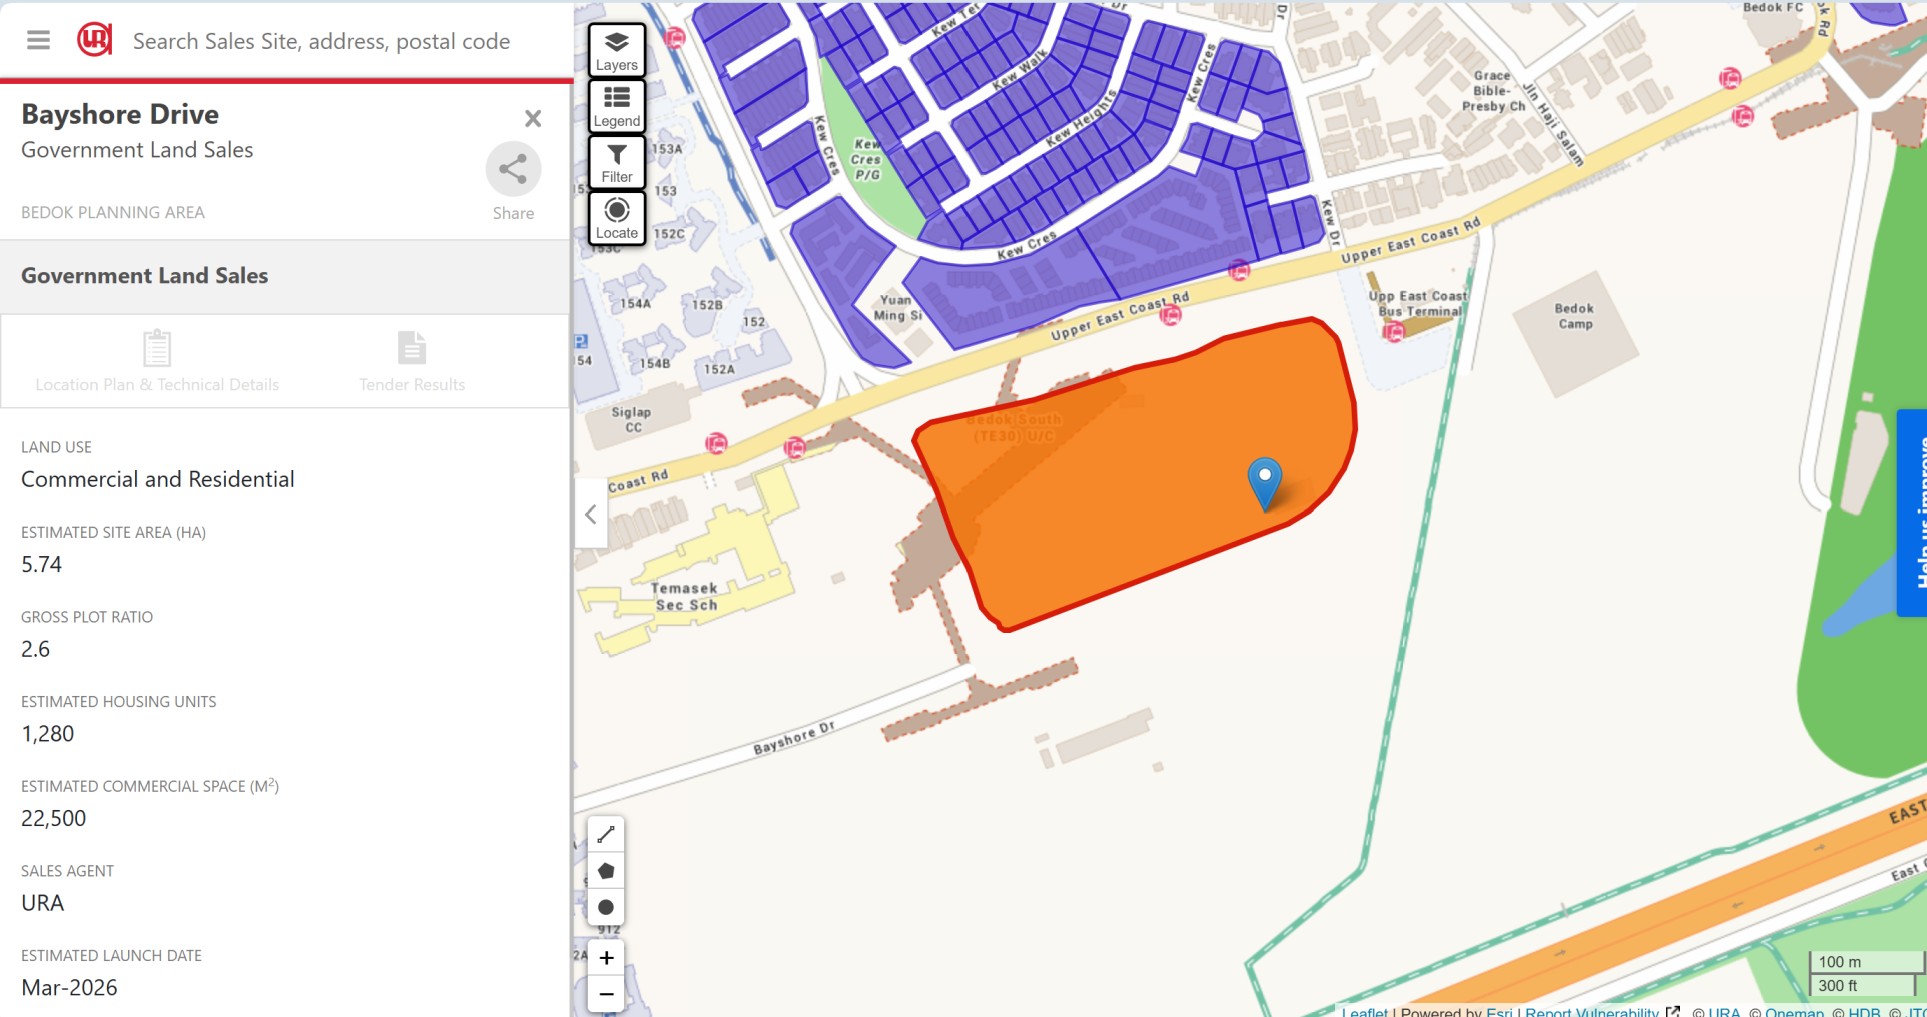Zoom out of the map
Viewport: 1927px width, 1017px height.
[606, 994]
